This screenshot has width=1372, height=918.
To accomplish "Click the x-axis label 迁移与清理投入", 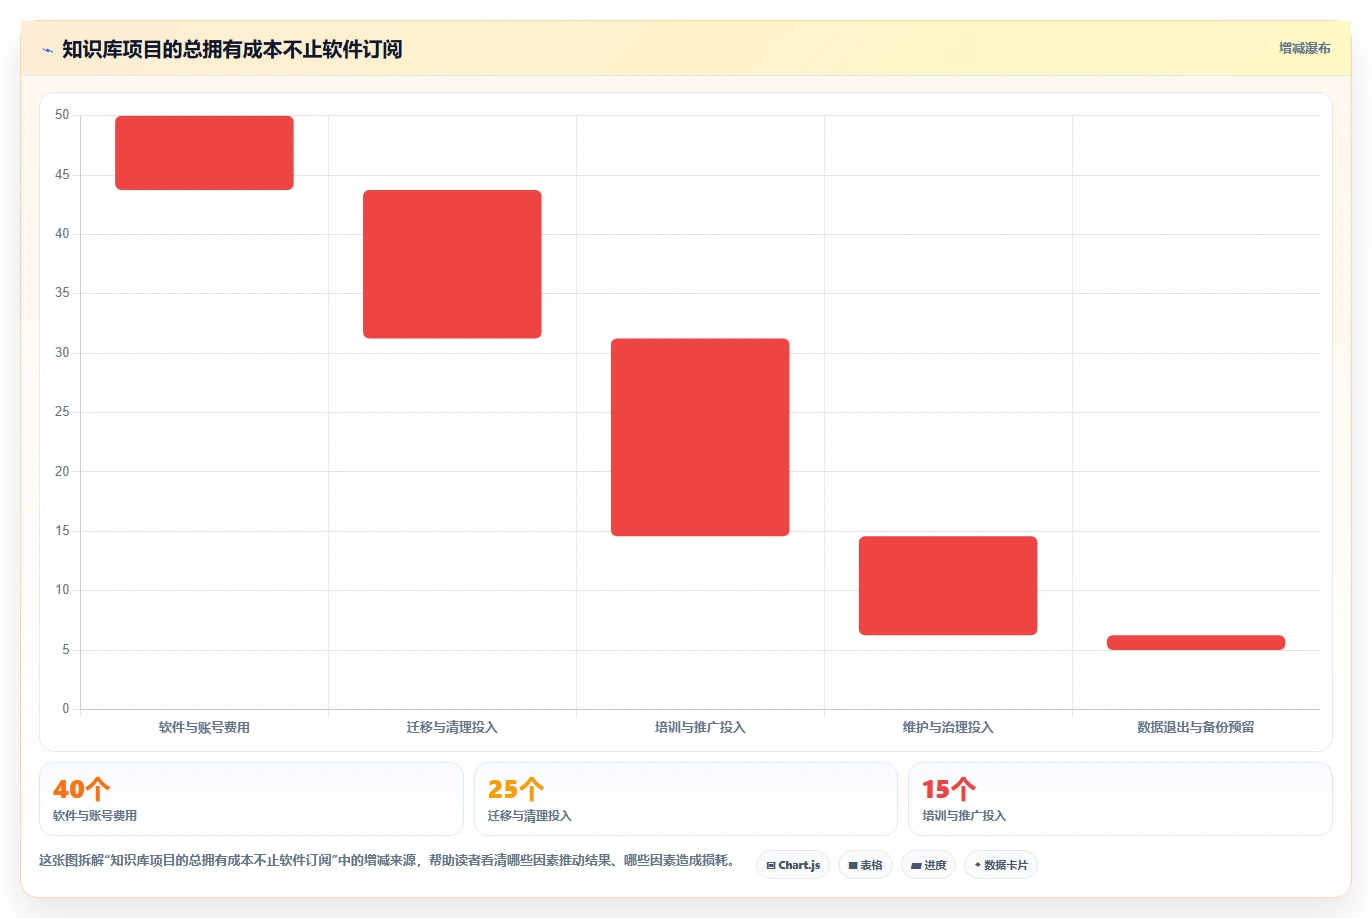I will tap(452, 728).
